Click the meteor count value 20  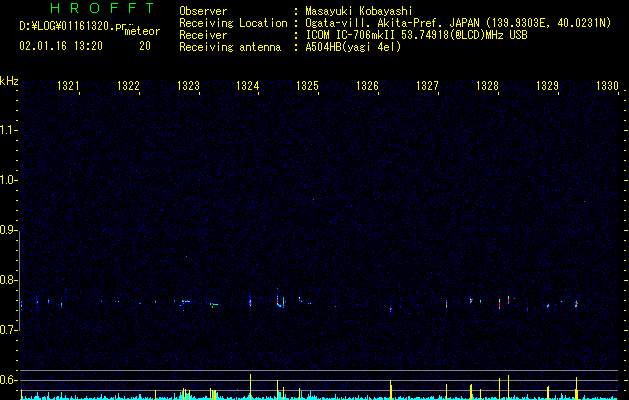click(145, 46)
